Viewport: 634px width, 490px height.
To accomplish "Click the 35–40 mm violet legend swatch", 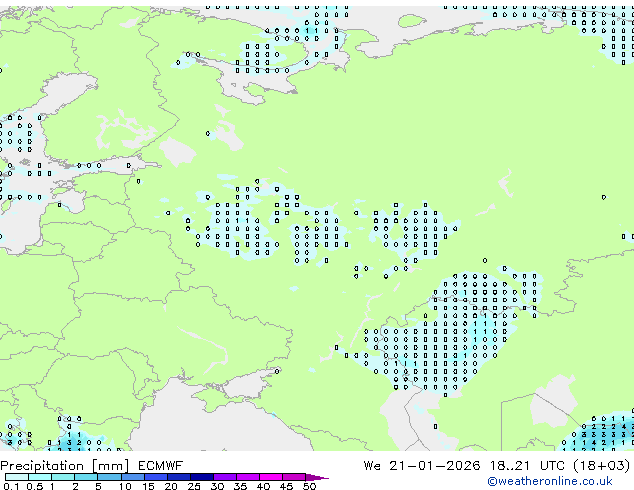I will [247, 477].
